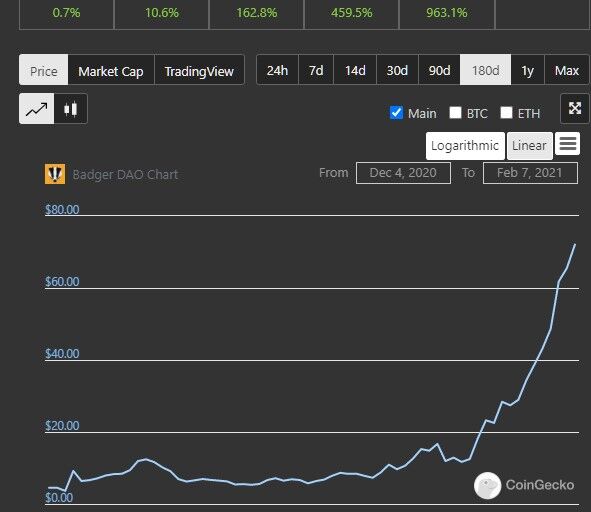Screen dimensions: 591x512
Task: Open the TradingView tab
Action: (199, 70)
